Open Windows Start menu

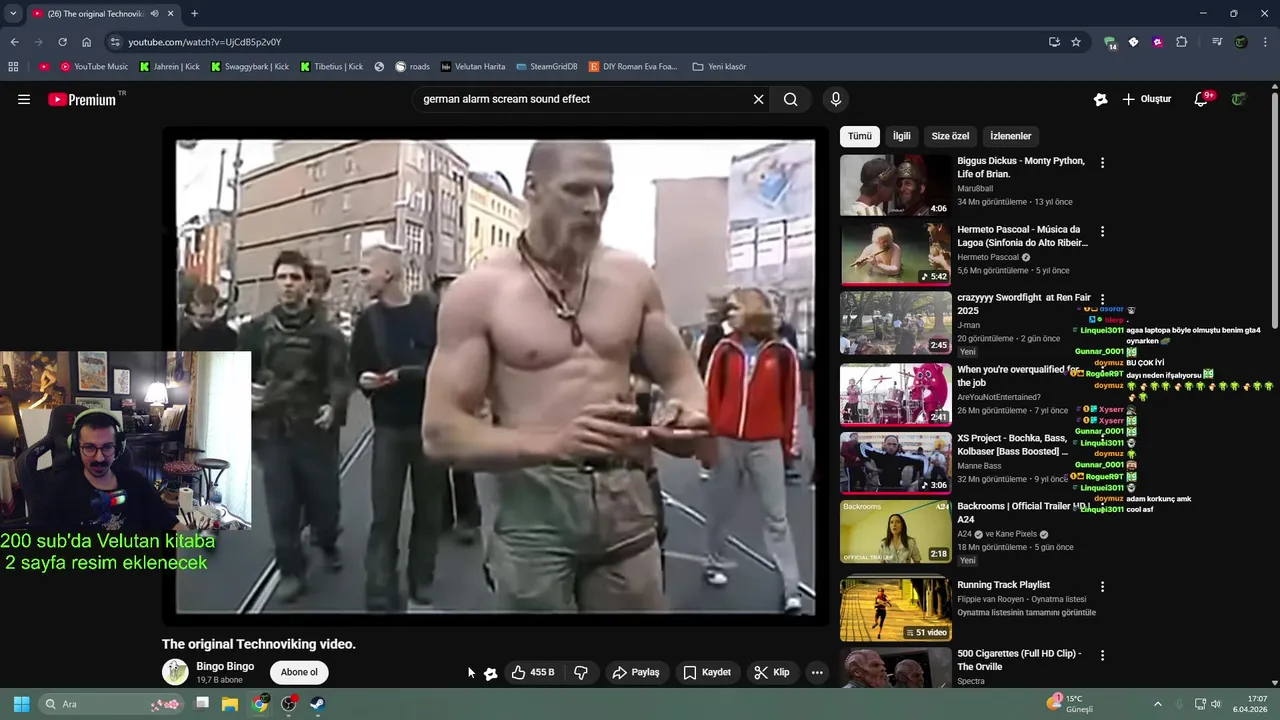point(21,704)
